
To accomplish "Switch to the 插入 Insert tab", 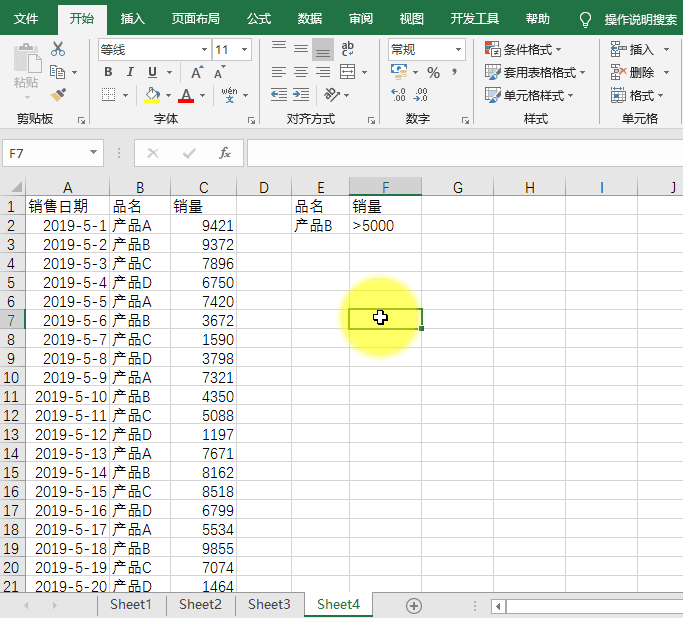I will coord(132,19).
